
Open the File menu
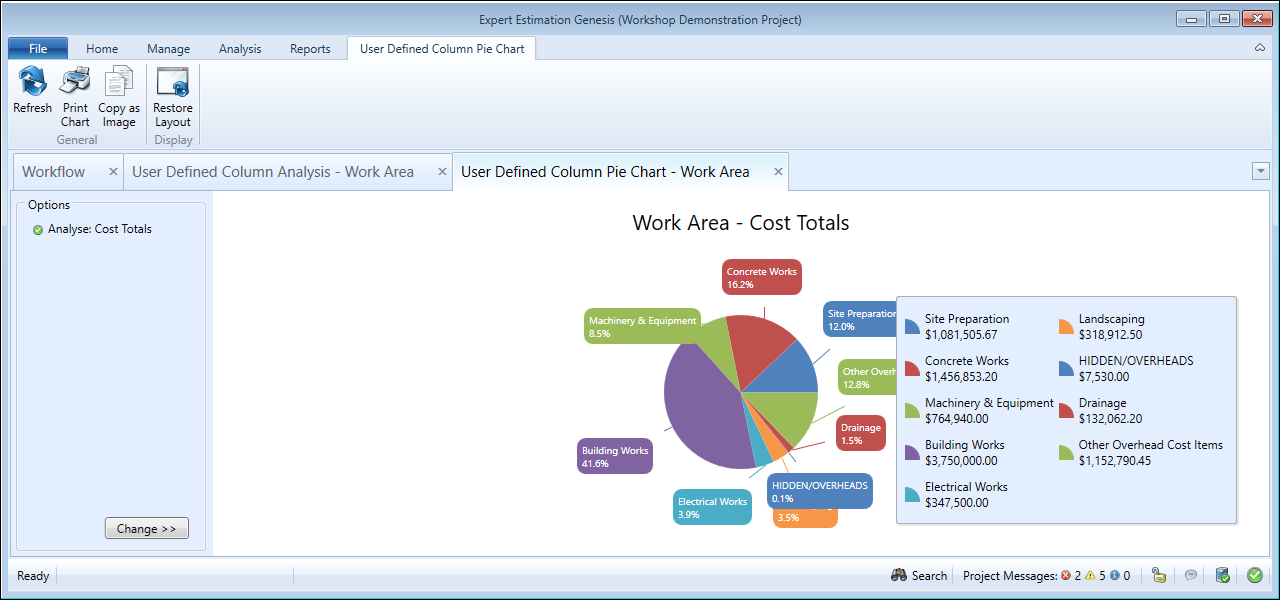38,48
